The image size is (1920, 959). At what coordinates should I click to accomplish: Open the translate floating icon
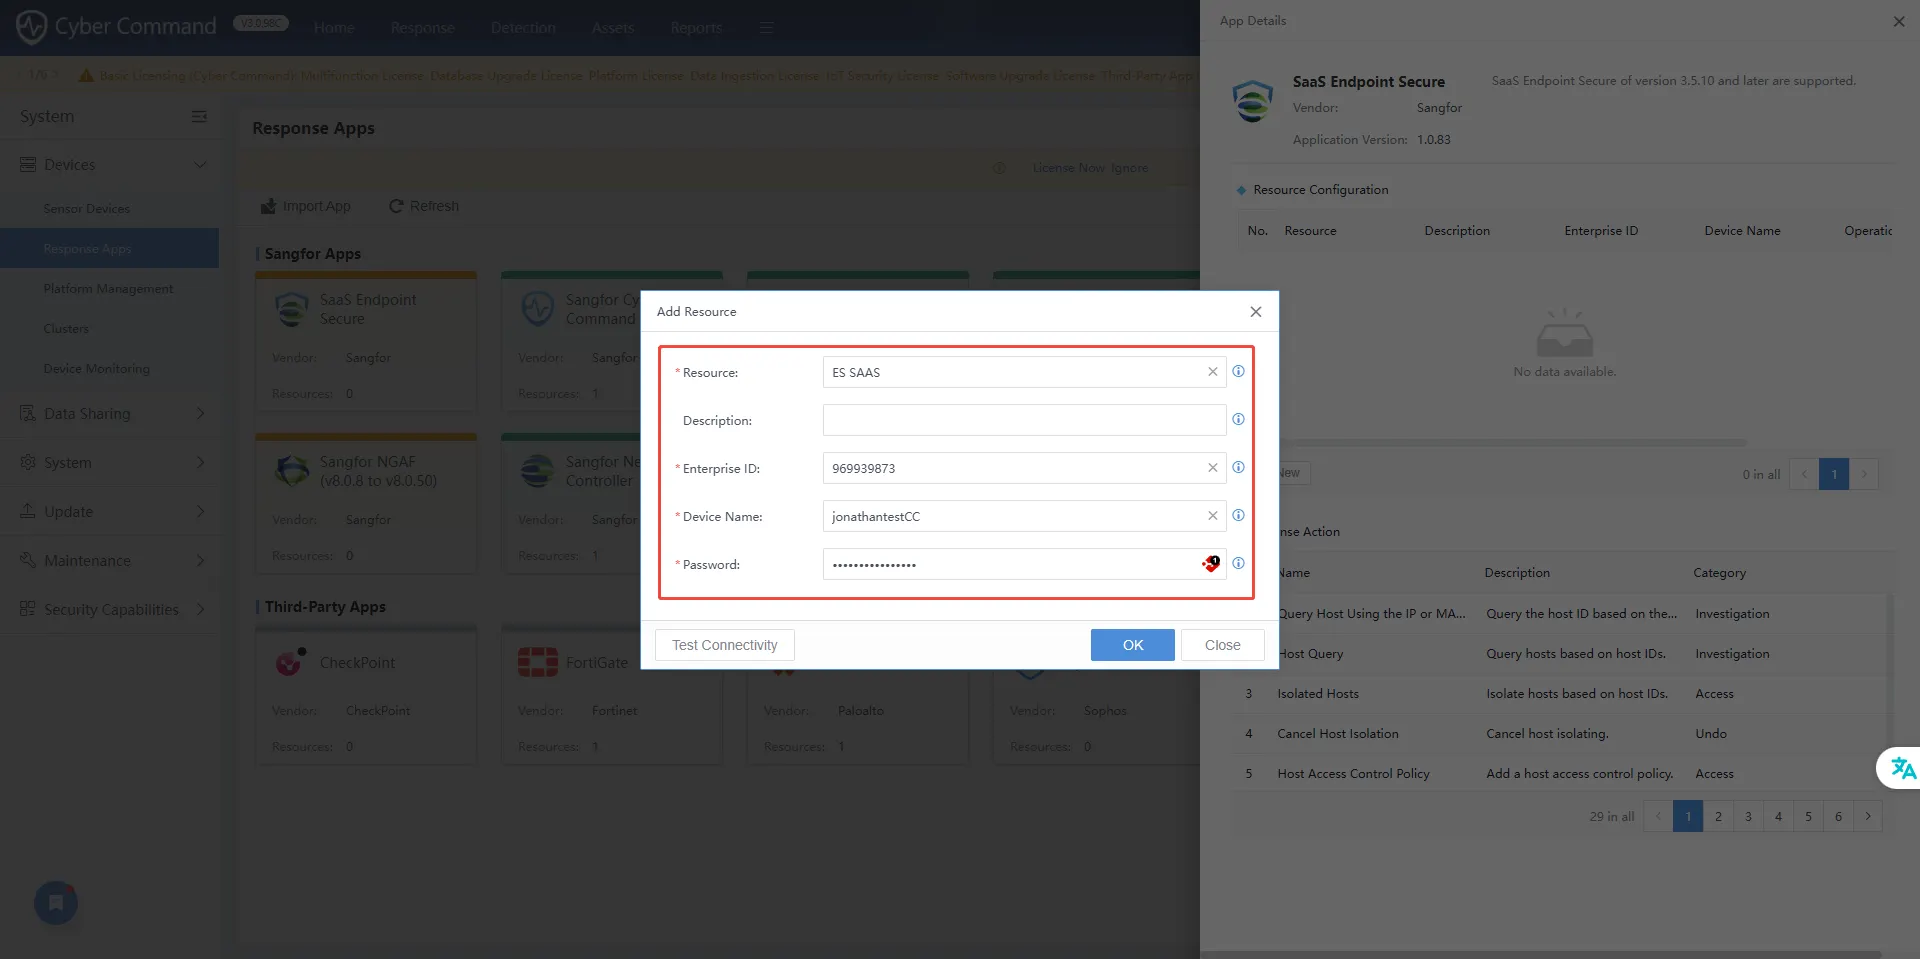click(1902, 768)
